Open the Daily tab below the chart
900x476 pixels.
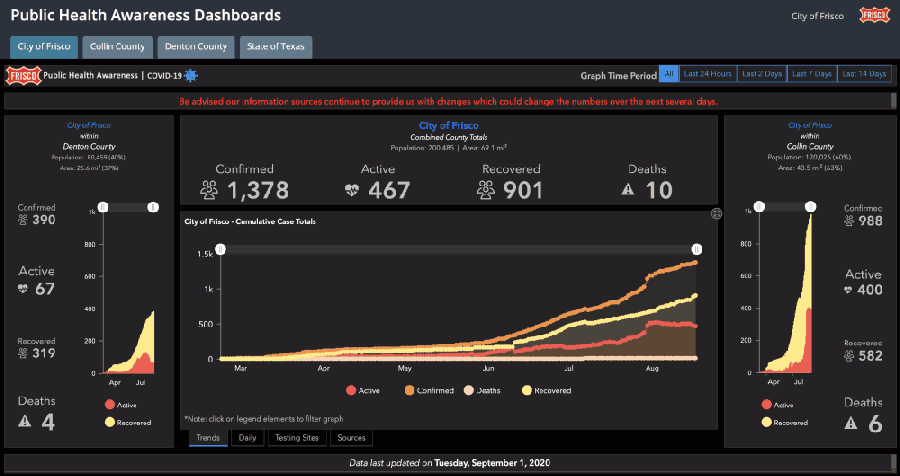tap(247, 438)
